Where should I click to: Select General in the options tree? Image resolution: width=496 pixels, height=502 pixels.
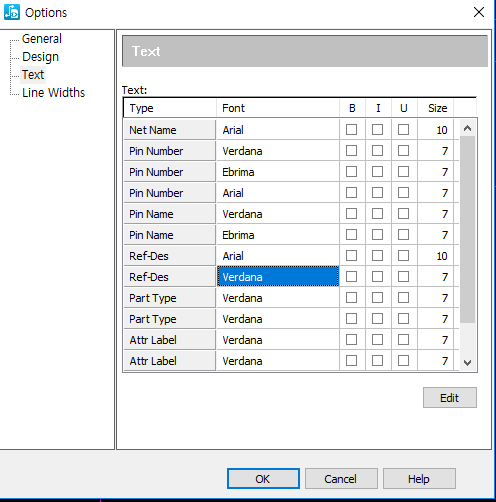click(42, 39)
